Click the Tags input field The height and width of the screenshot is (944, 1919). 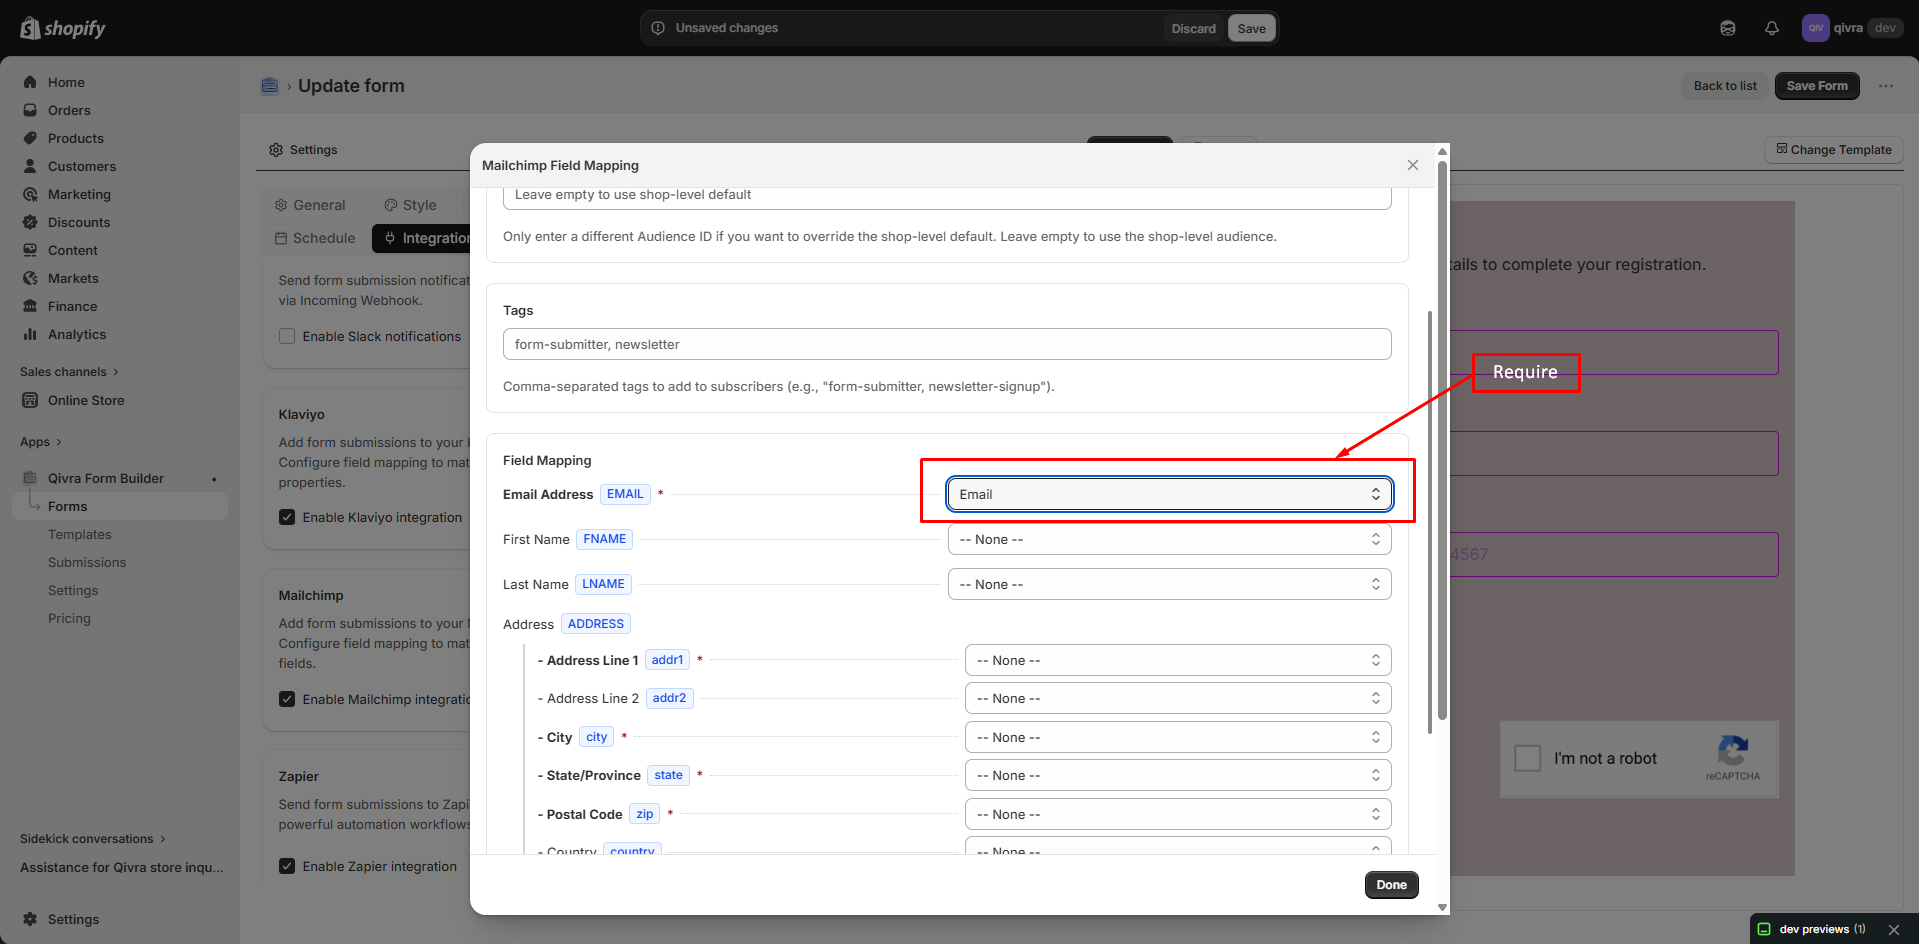[947, 344]
